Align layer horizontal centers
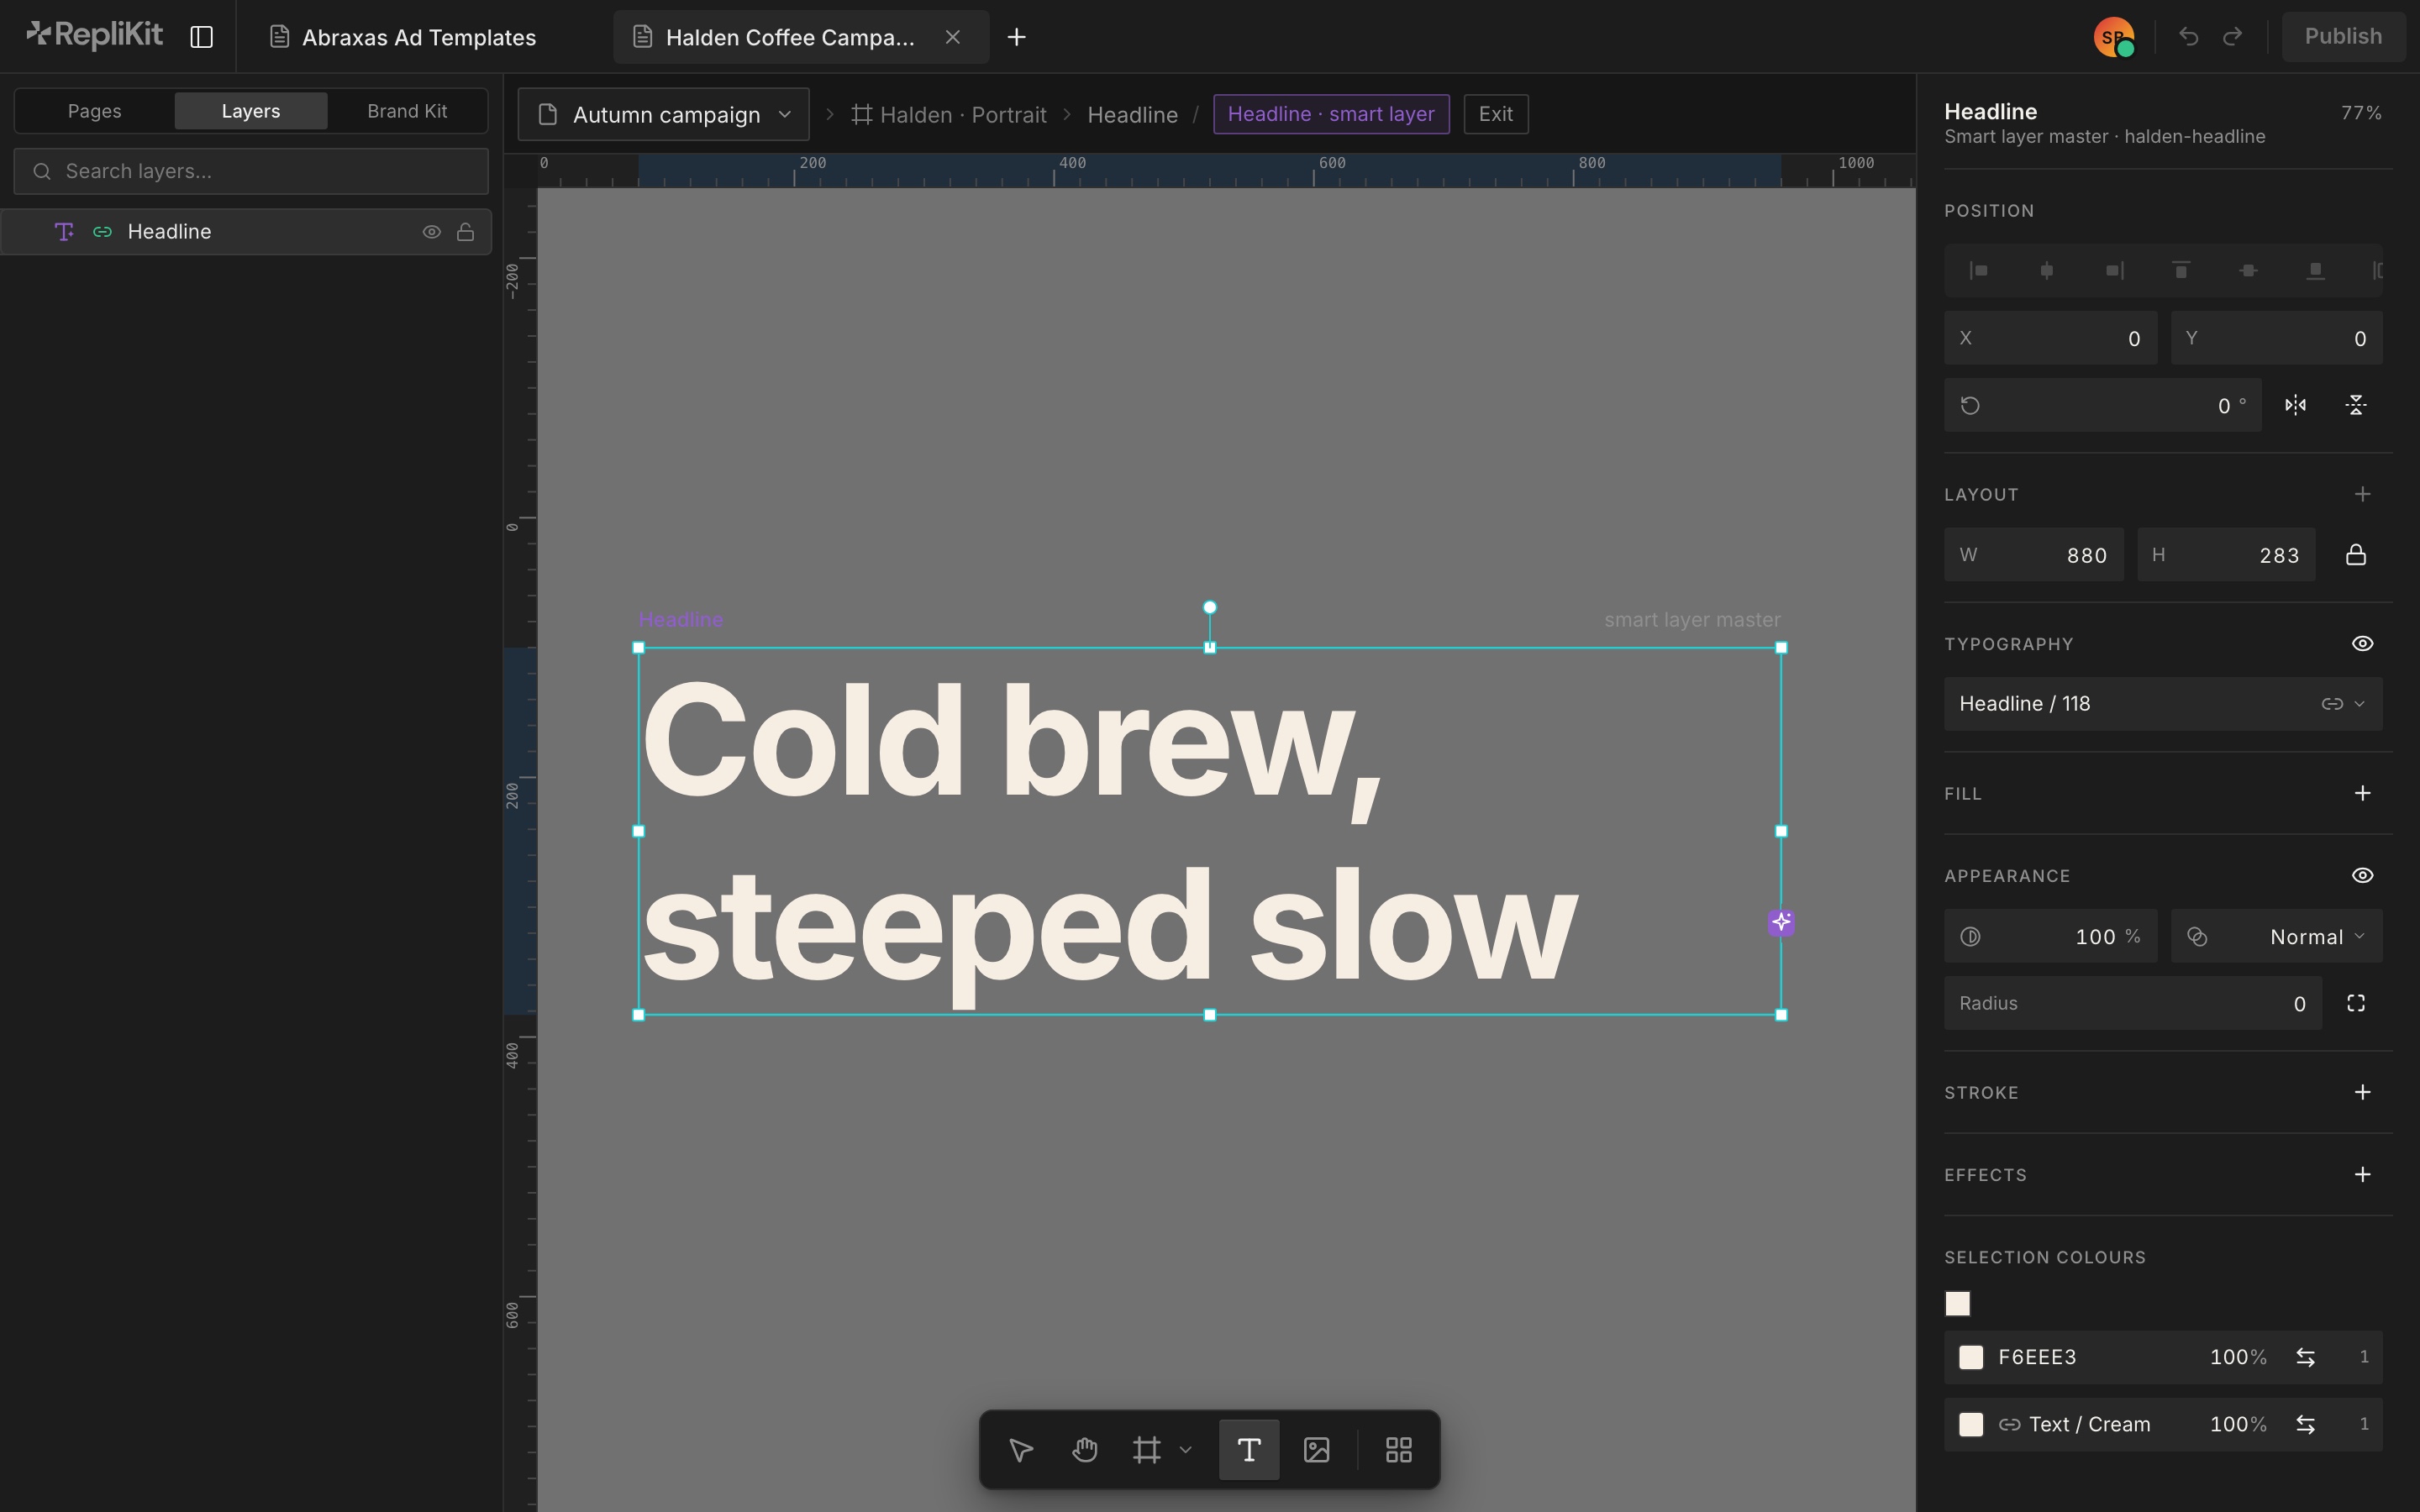Image resolution: width=2420 pixels, height=1512 pixels. [x=2046, y=271]
